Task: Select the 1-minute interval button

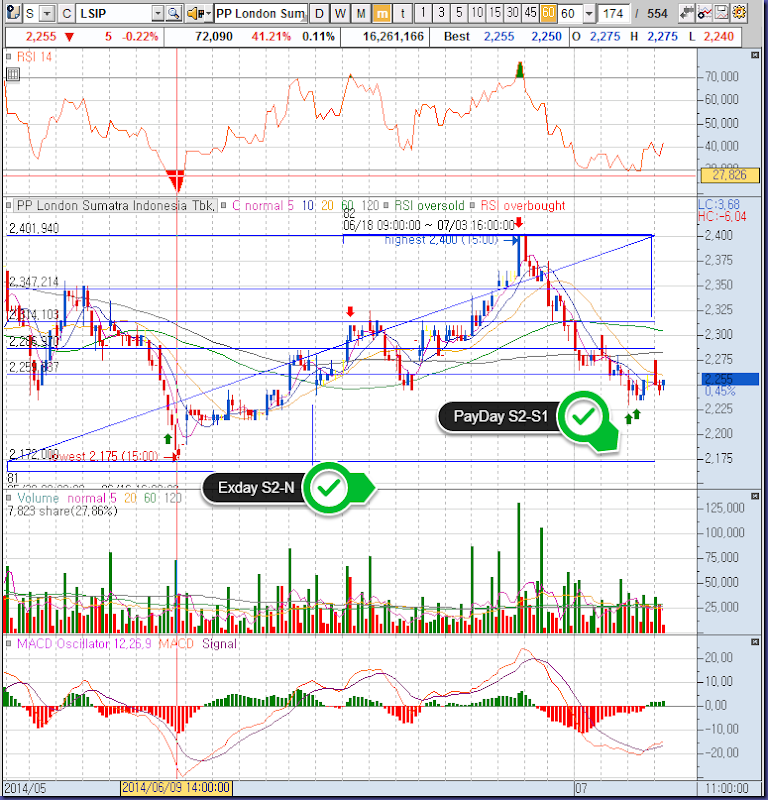Action: click(423, 13)
